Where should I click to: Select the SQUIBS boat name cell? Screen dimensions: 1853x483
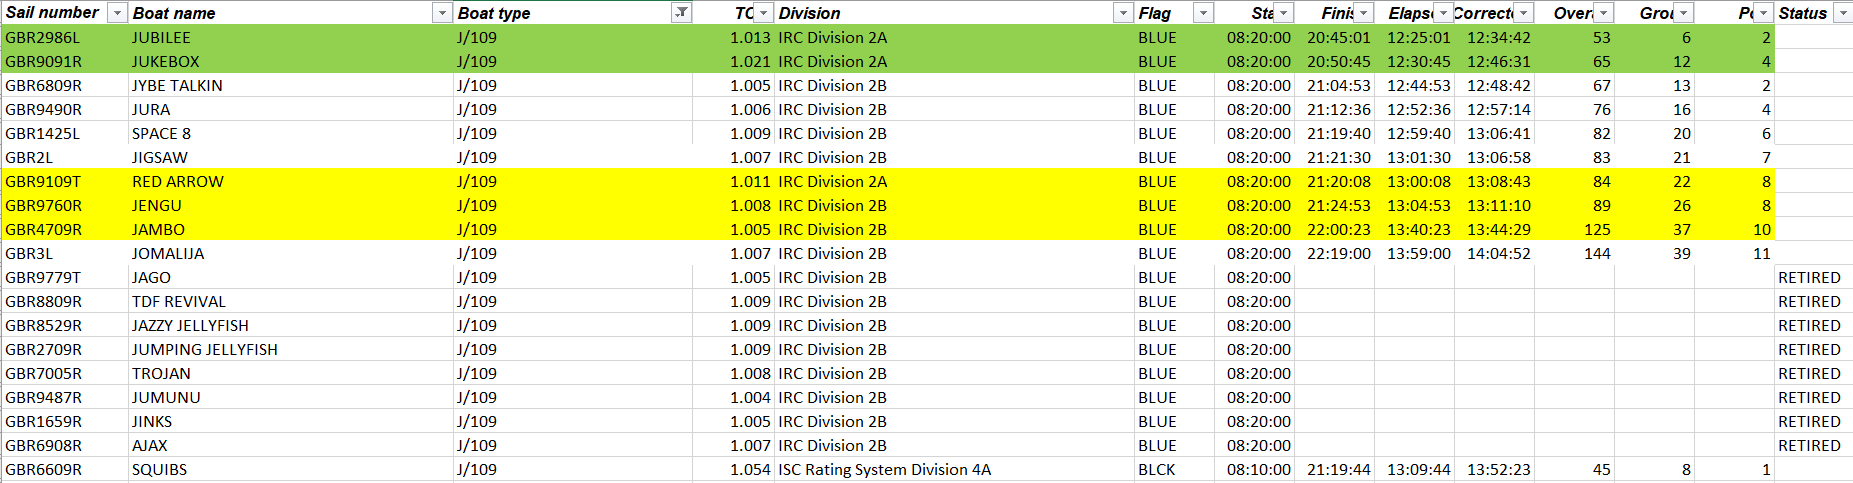tap(290, 469)
